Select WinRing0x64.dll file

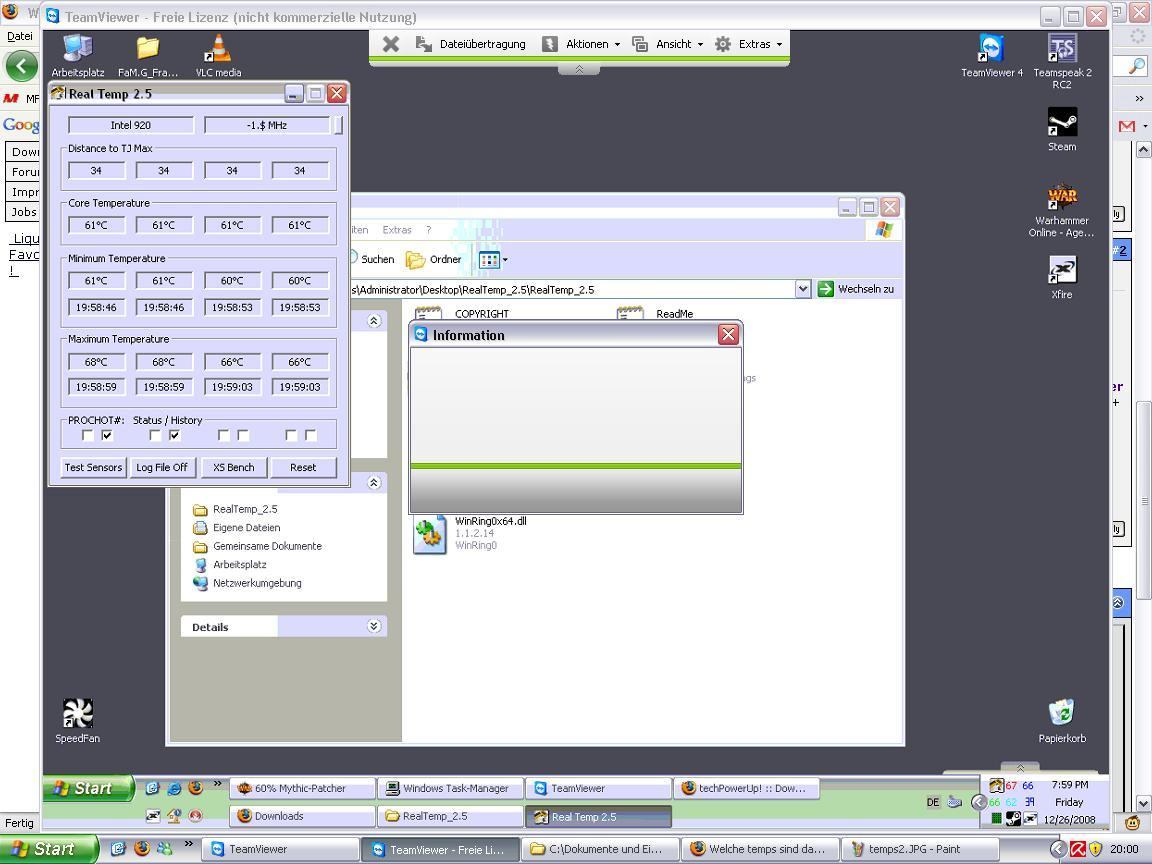click(x=470, y=533)
